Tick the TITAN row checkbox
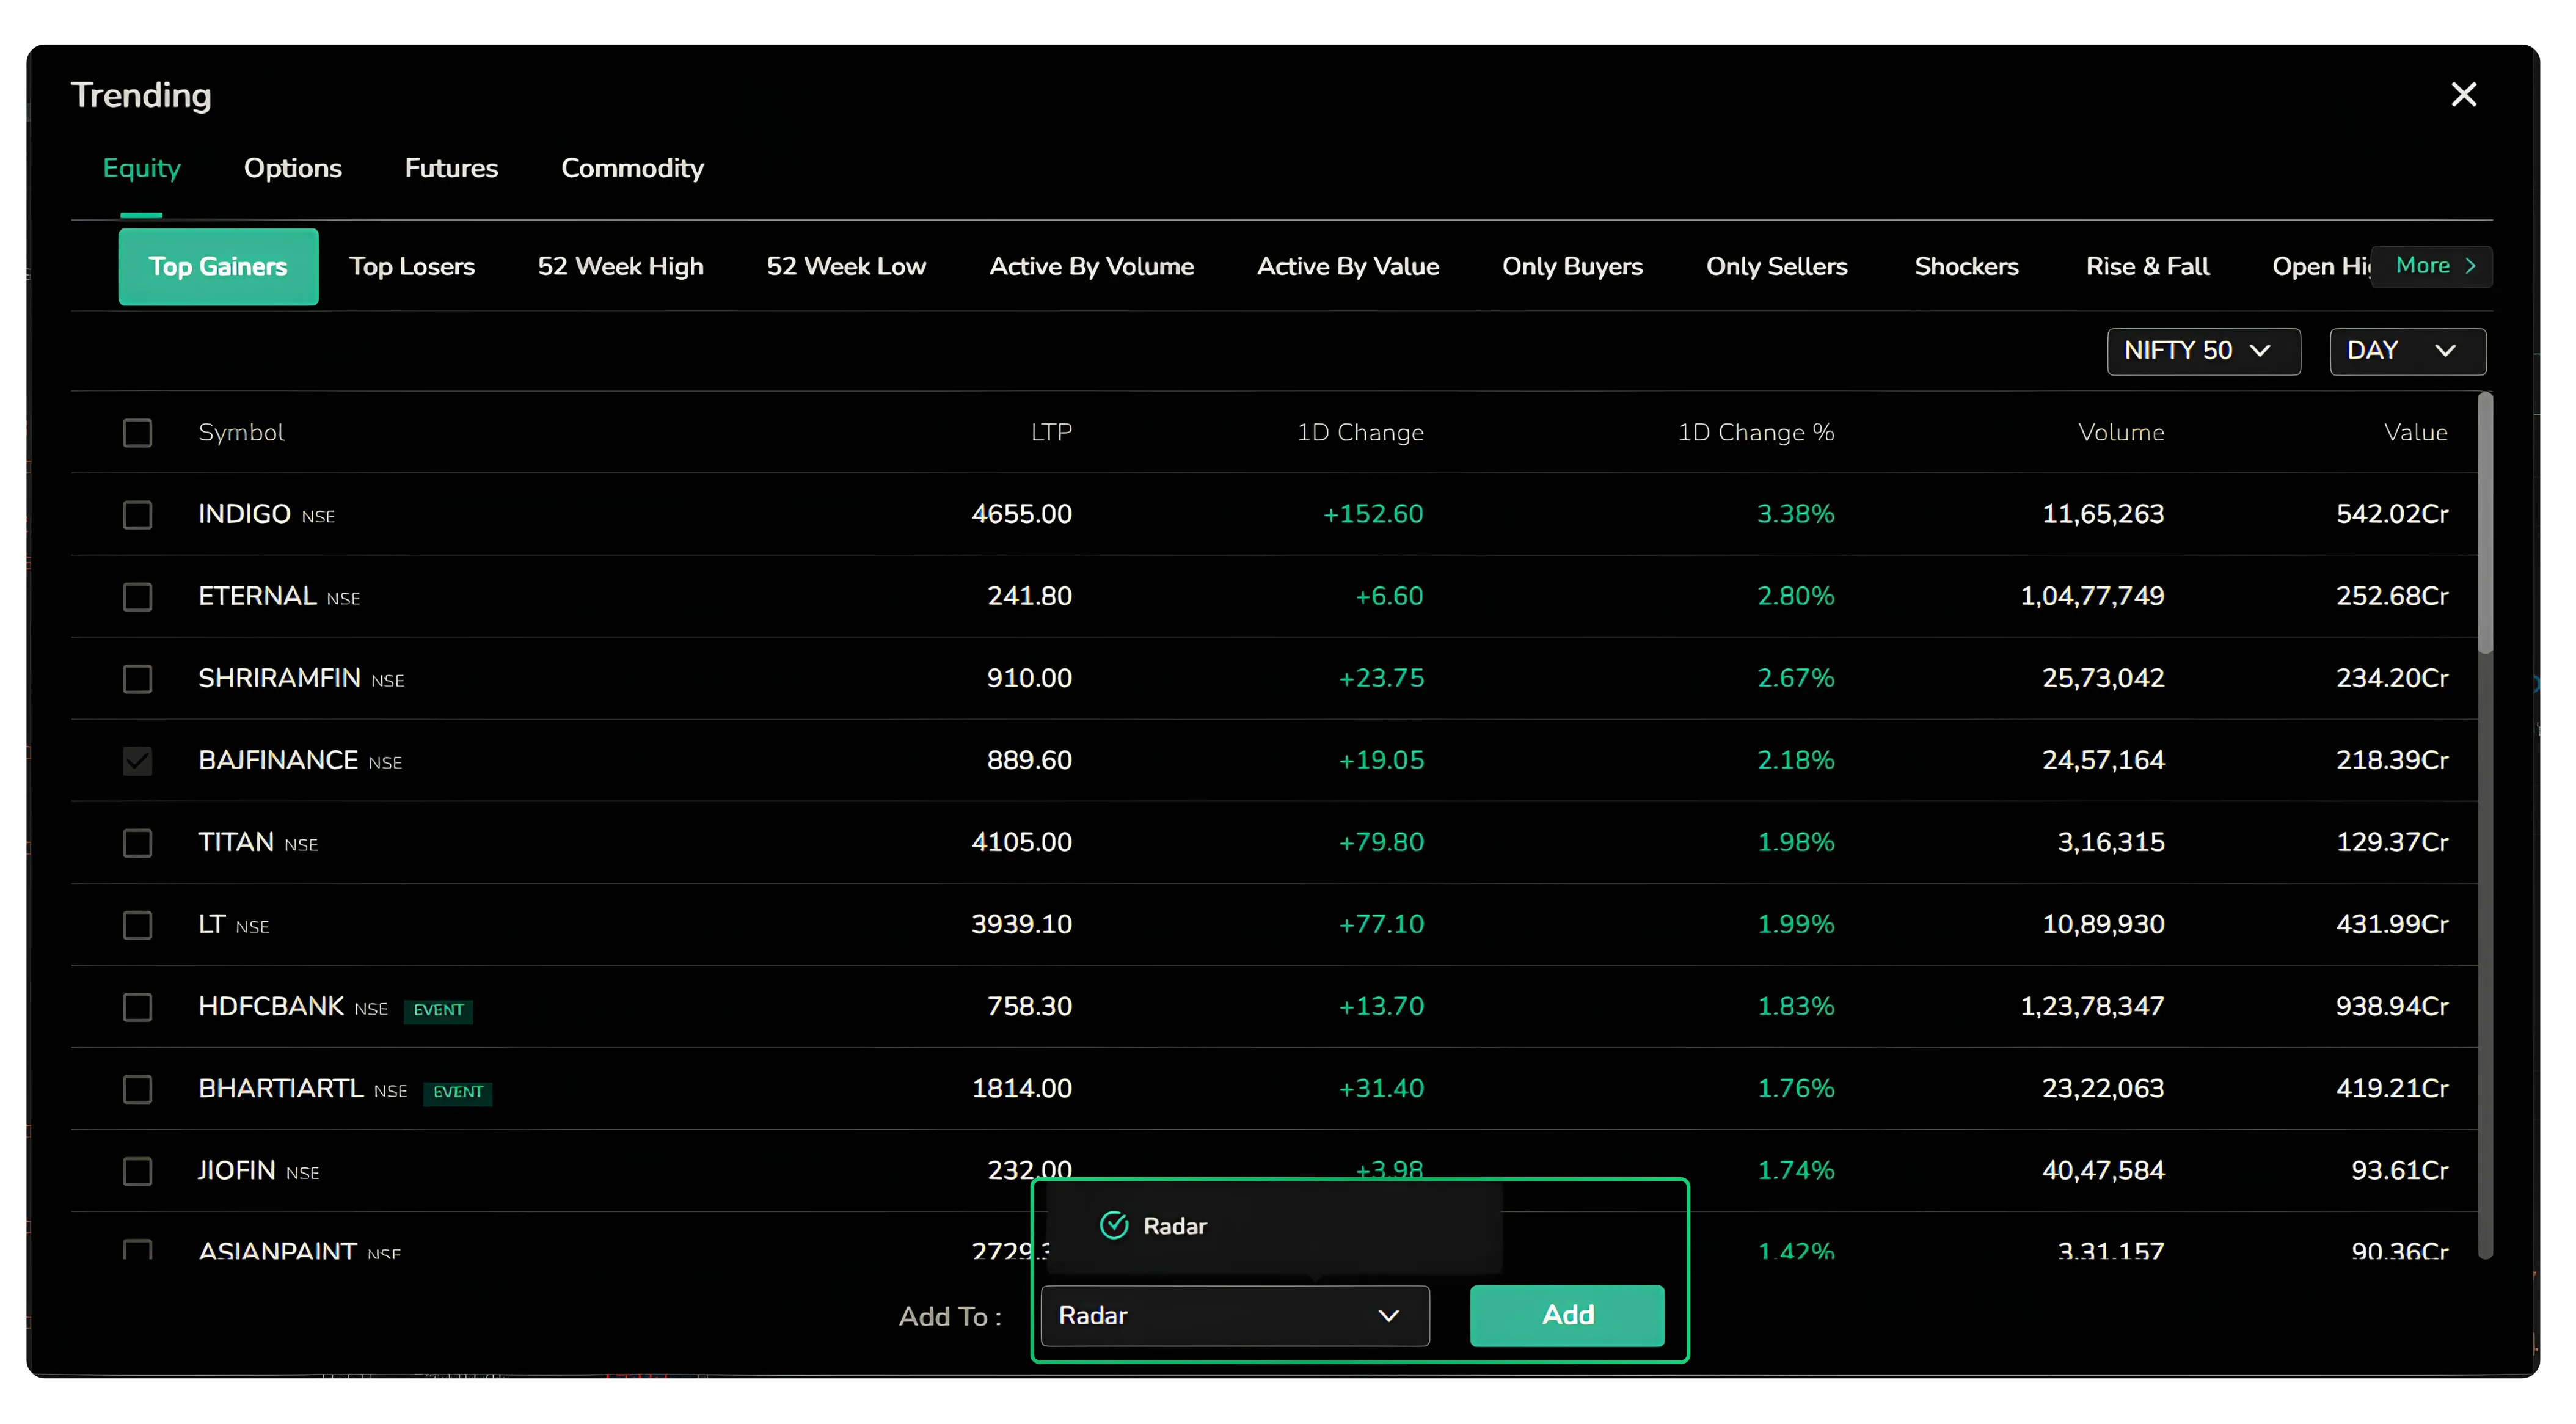 pyautogui.click(x=137, y=843)
